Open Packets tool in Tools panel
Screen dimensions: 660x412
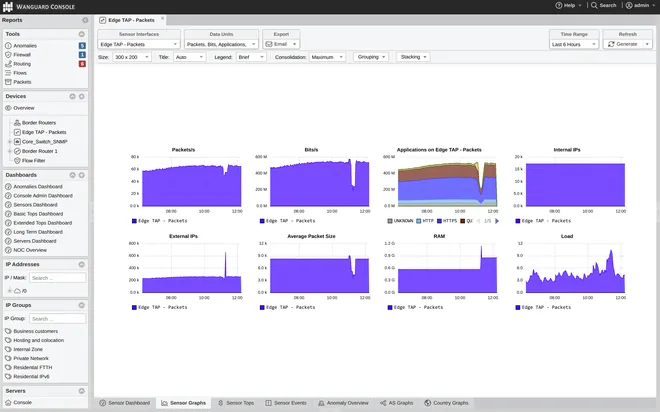pyautogui.click(x=22, y=82)
